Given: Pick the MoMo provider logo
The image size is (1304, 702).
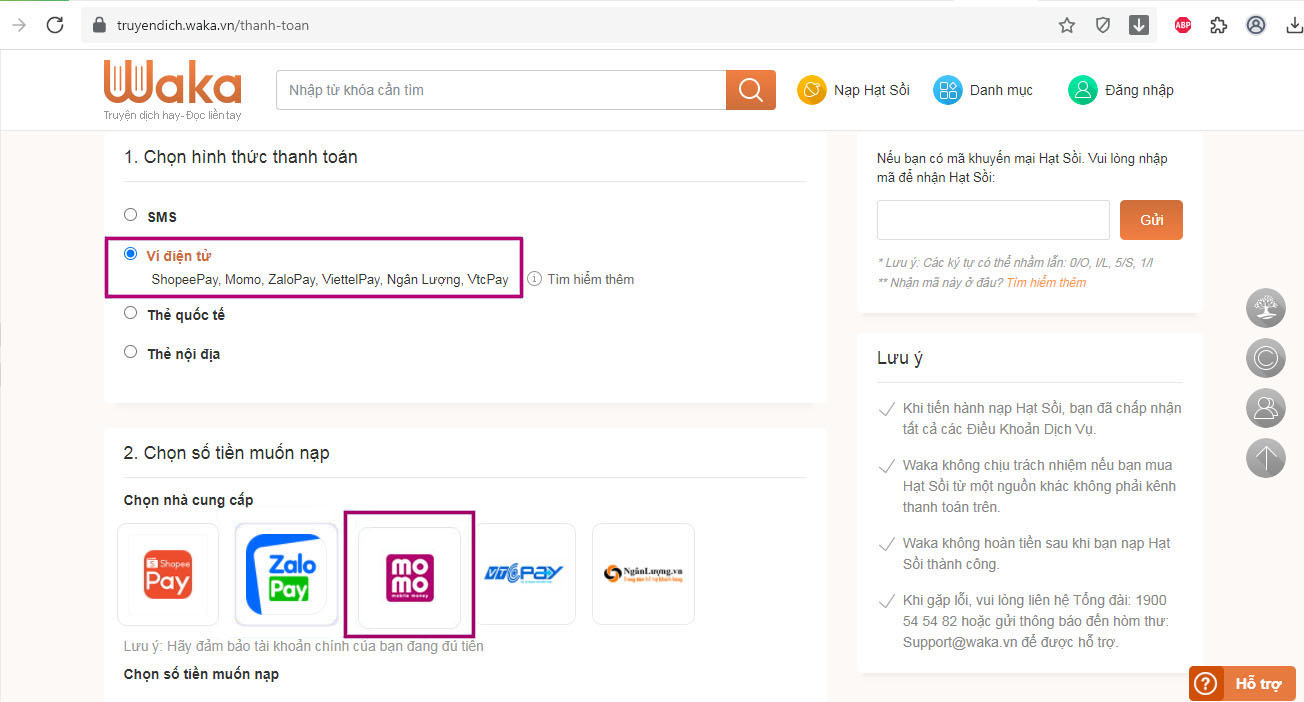Looking at the screenshot, I should click(x=409, y=578).
